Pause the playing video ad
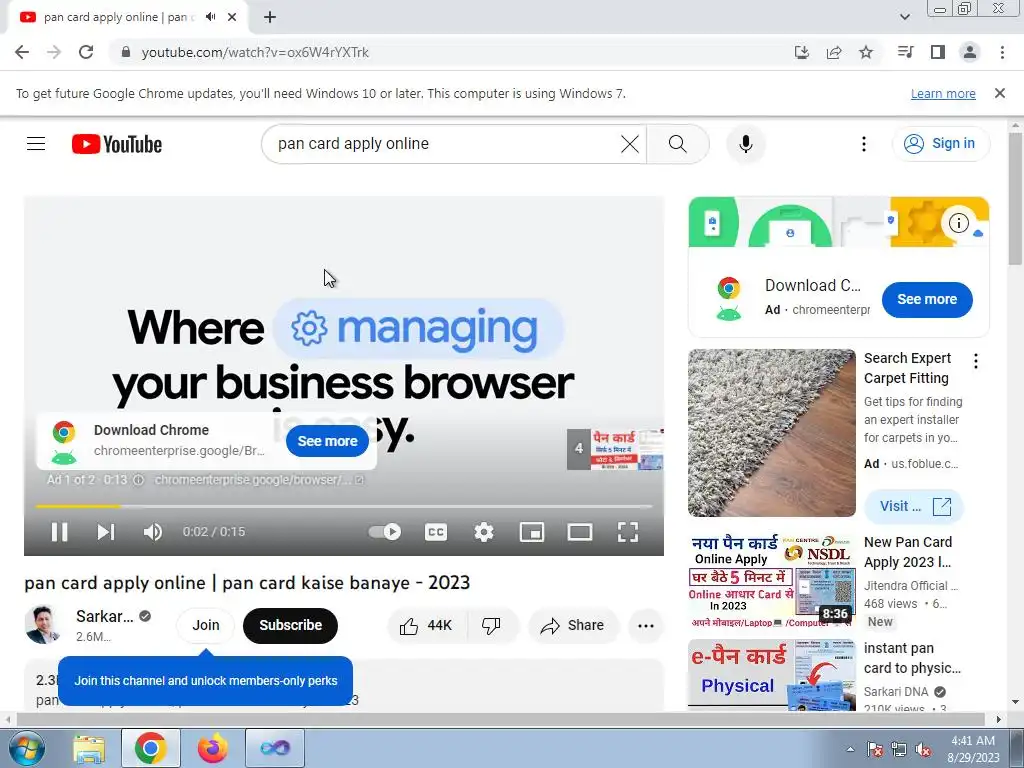Image resolution: width=1024 pixels, height=768 pixels. (x=59, y=532)
